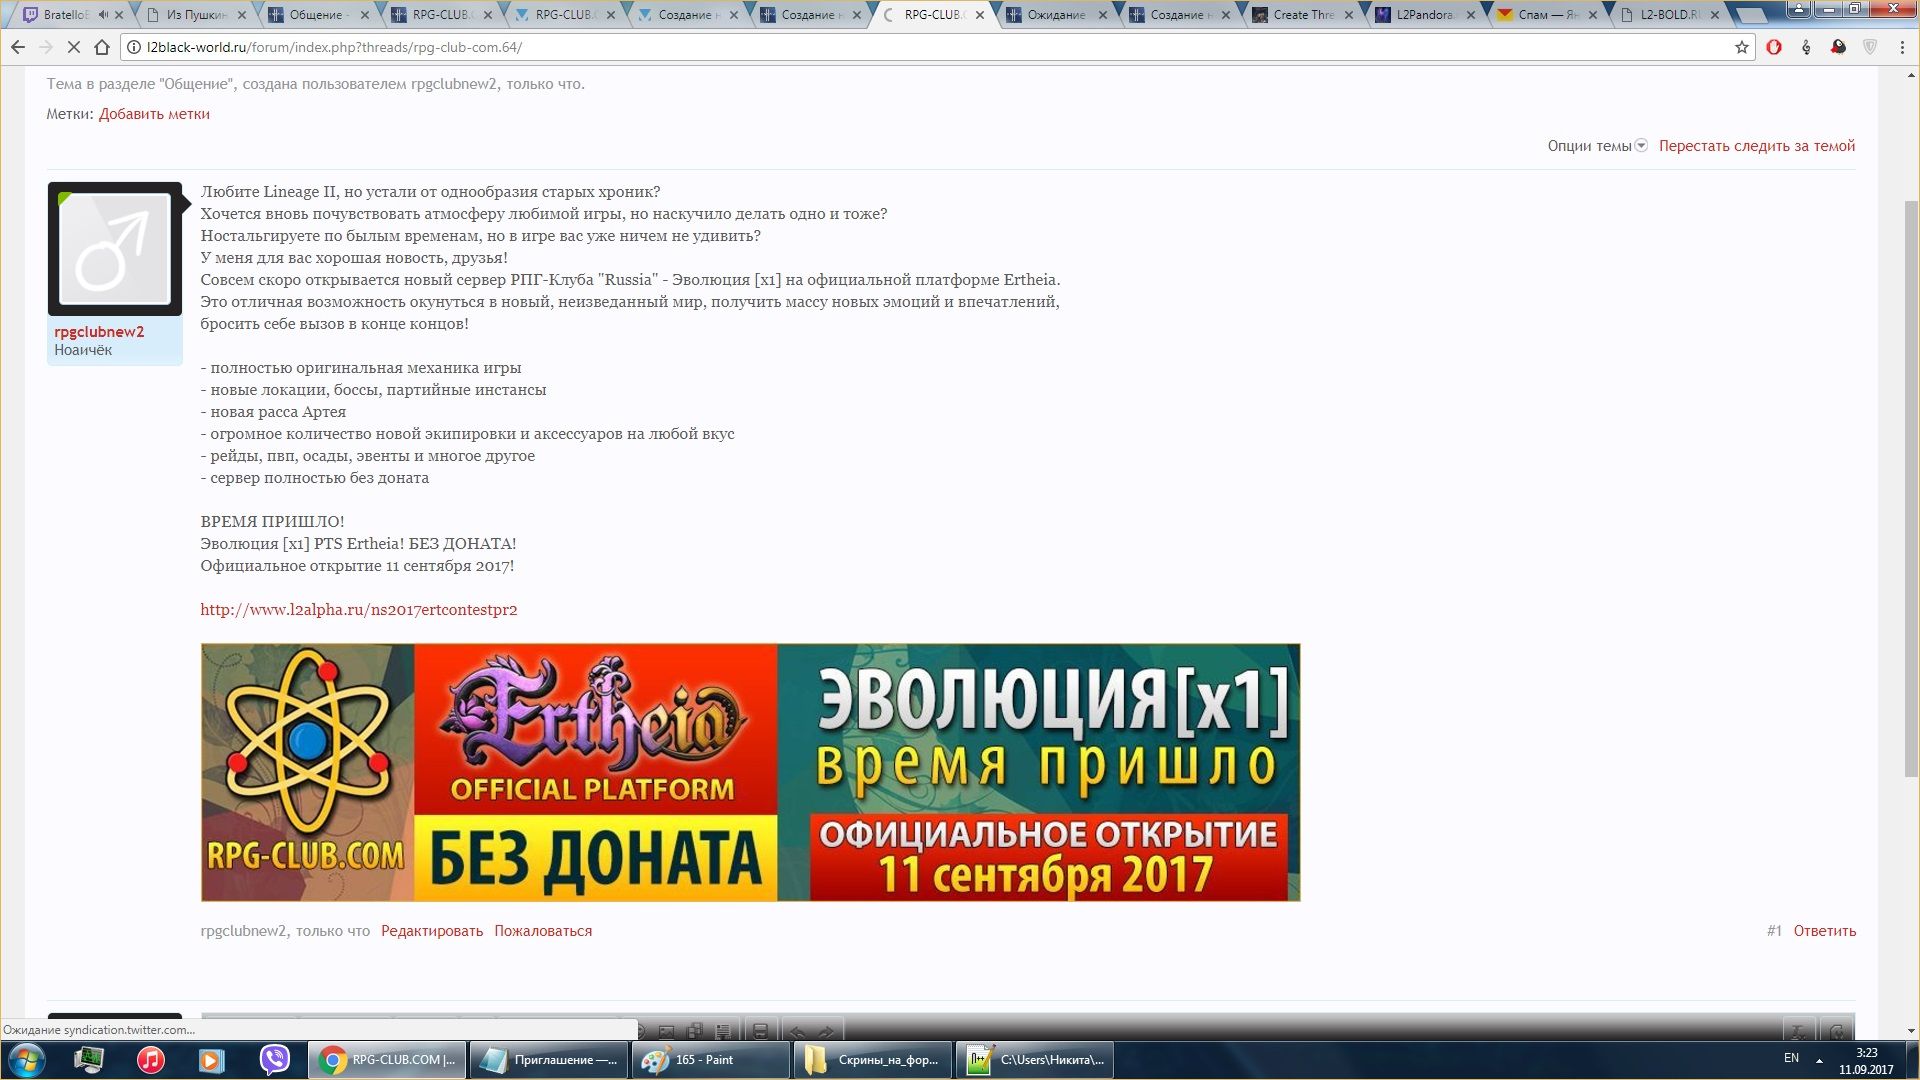The image size is (1920, 1080).
Task: Switch to the L2Pandora tab
Action: click(1425, 15)
